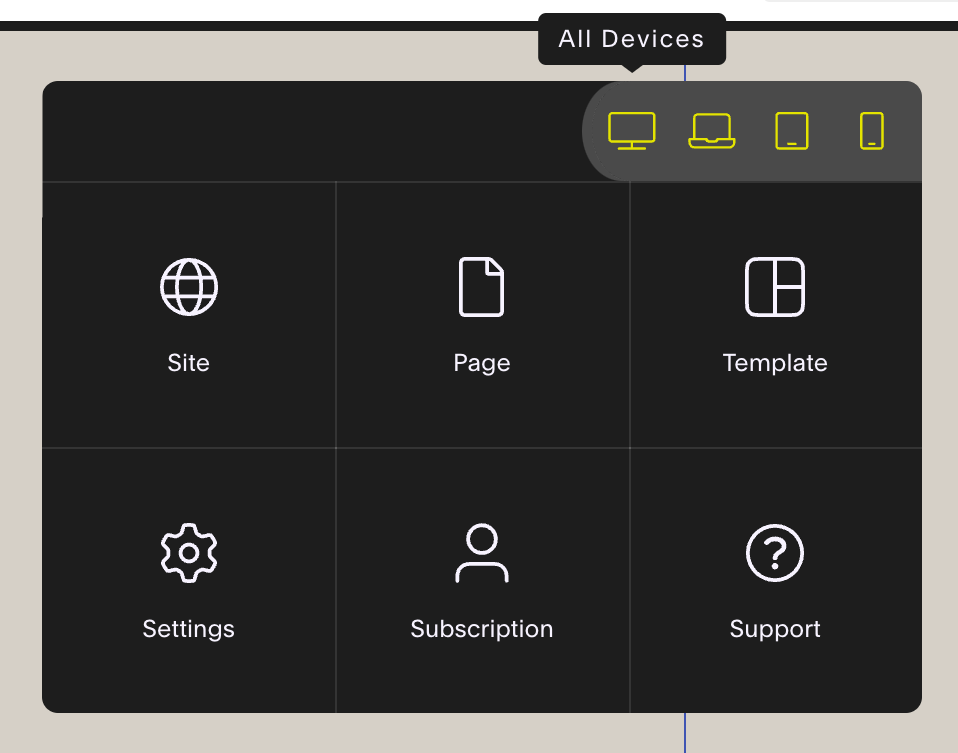Open Site settings via the globe icon
The height and width of the screenshot is (753, 958).
[188, 287]
